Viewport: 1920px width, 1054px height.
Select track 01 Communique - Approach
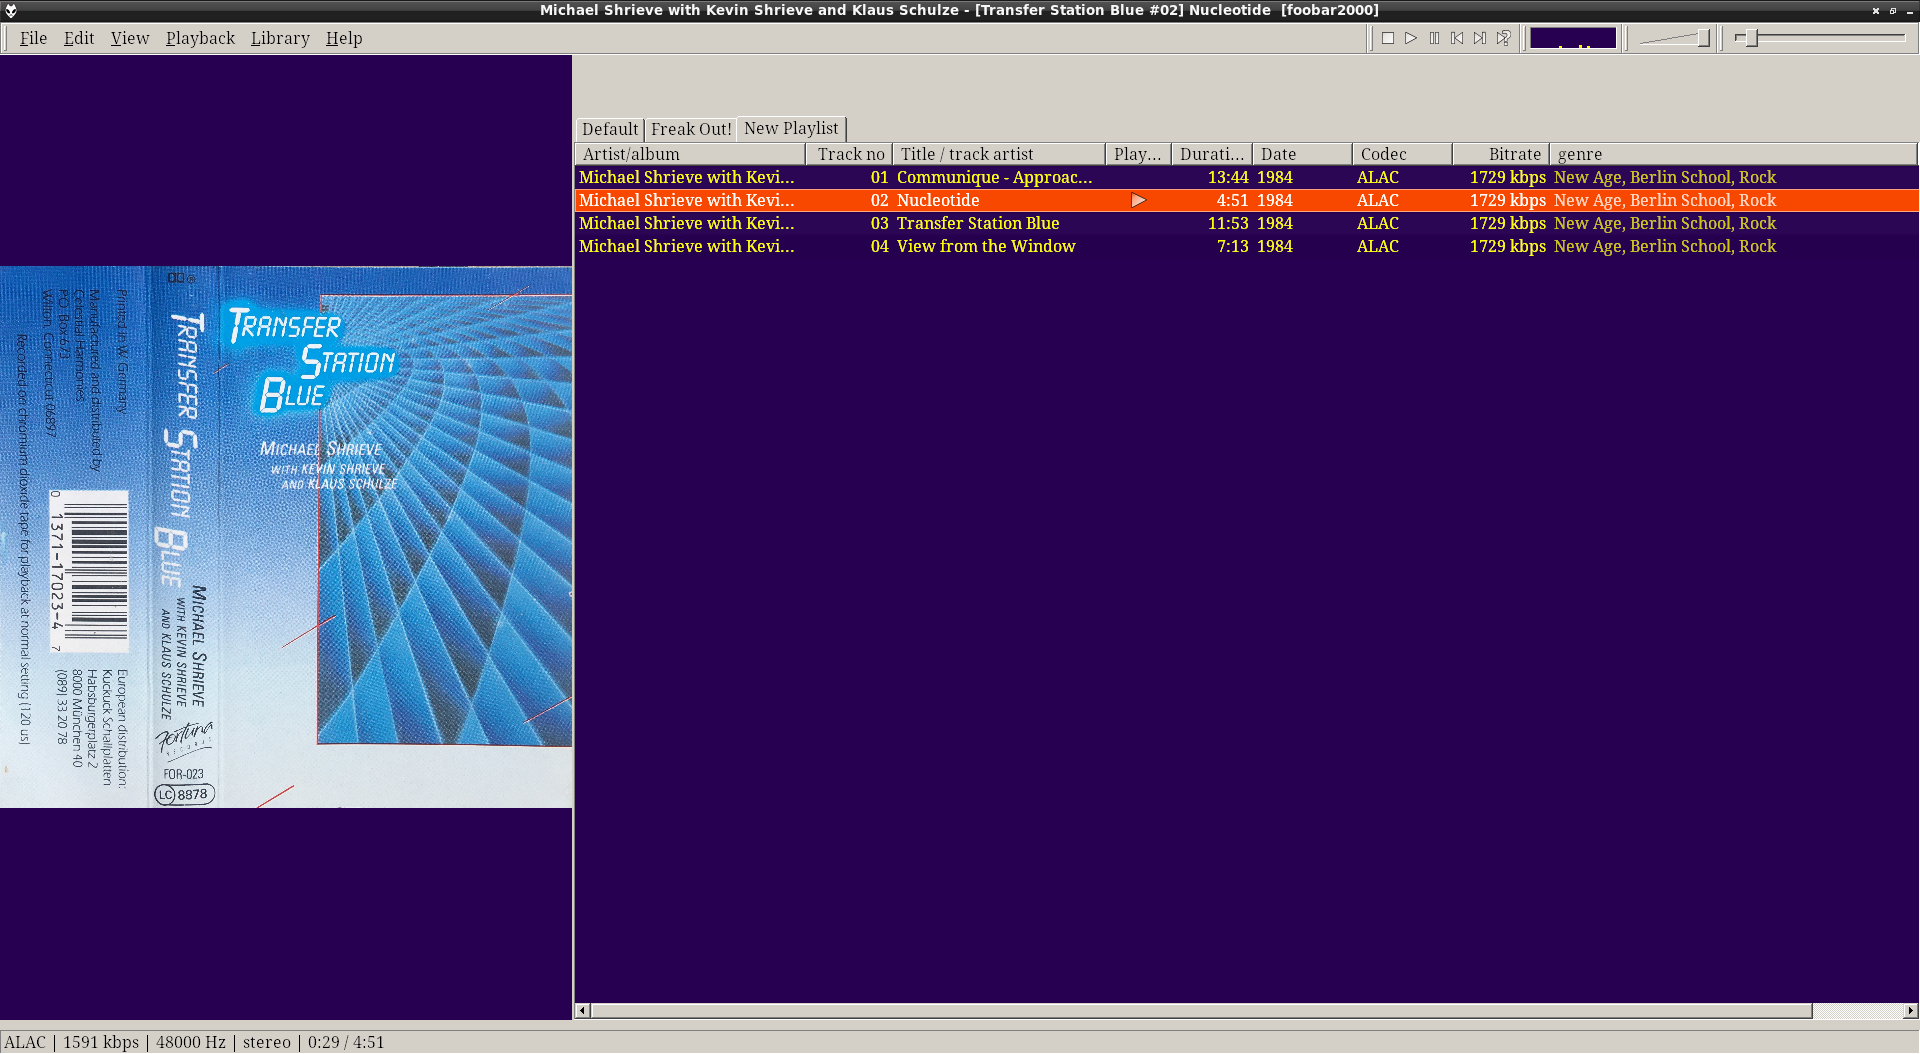coord(1246,177)
